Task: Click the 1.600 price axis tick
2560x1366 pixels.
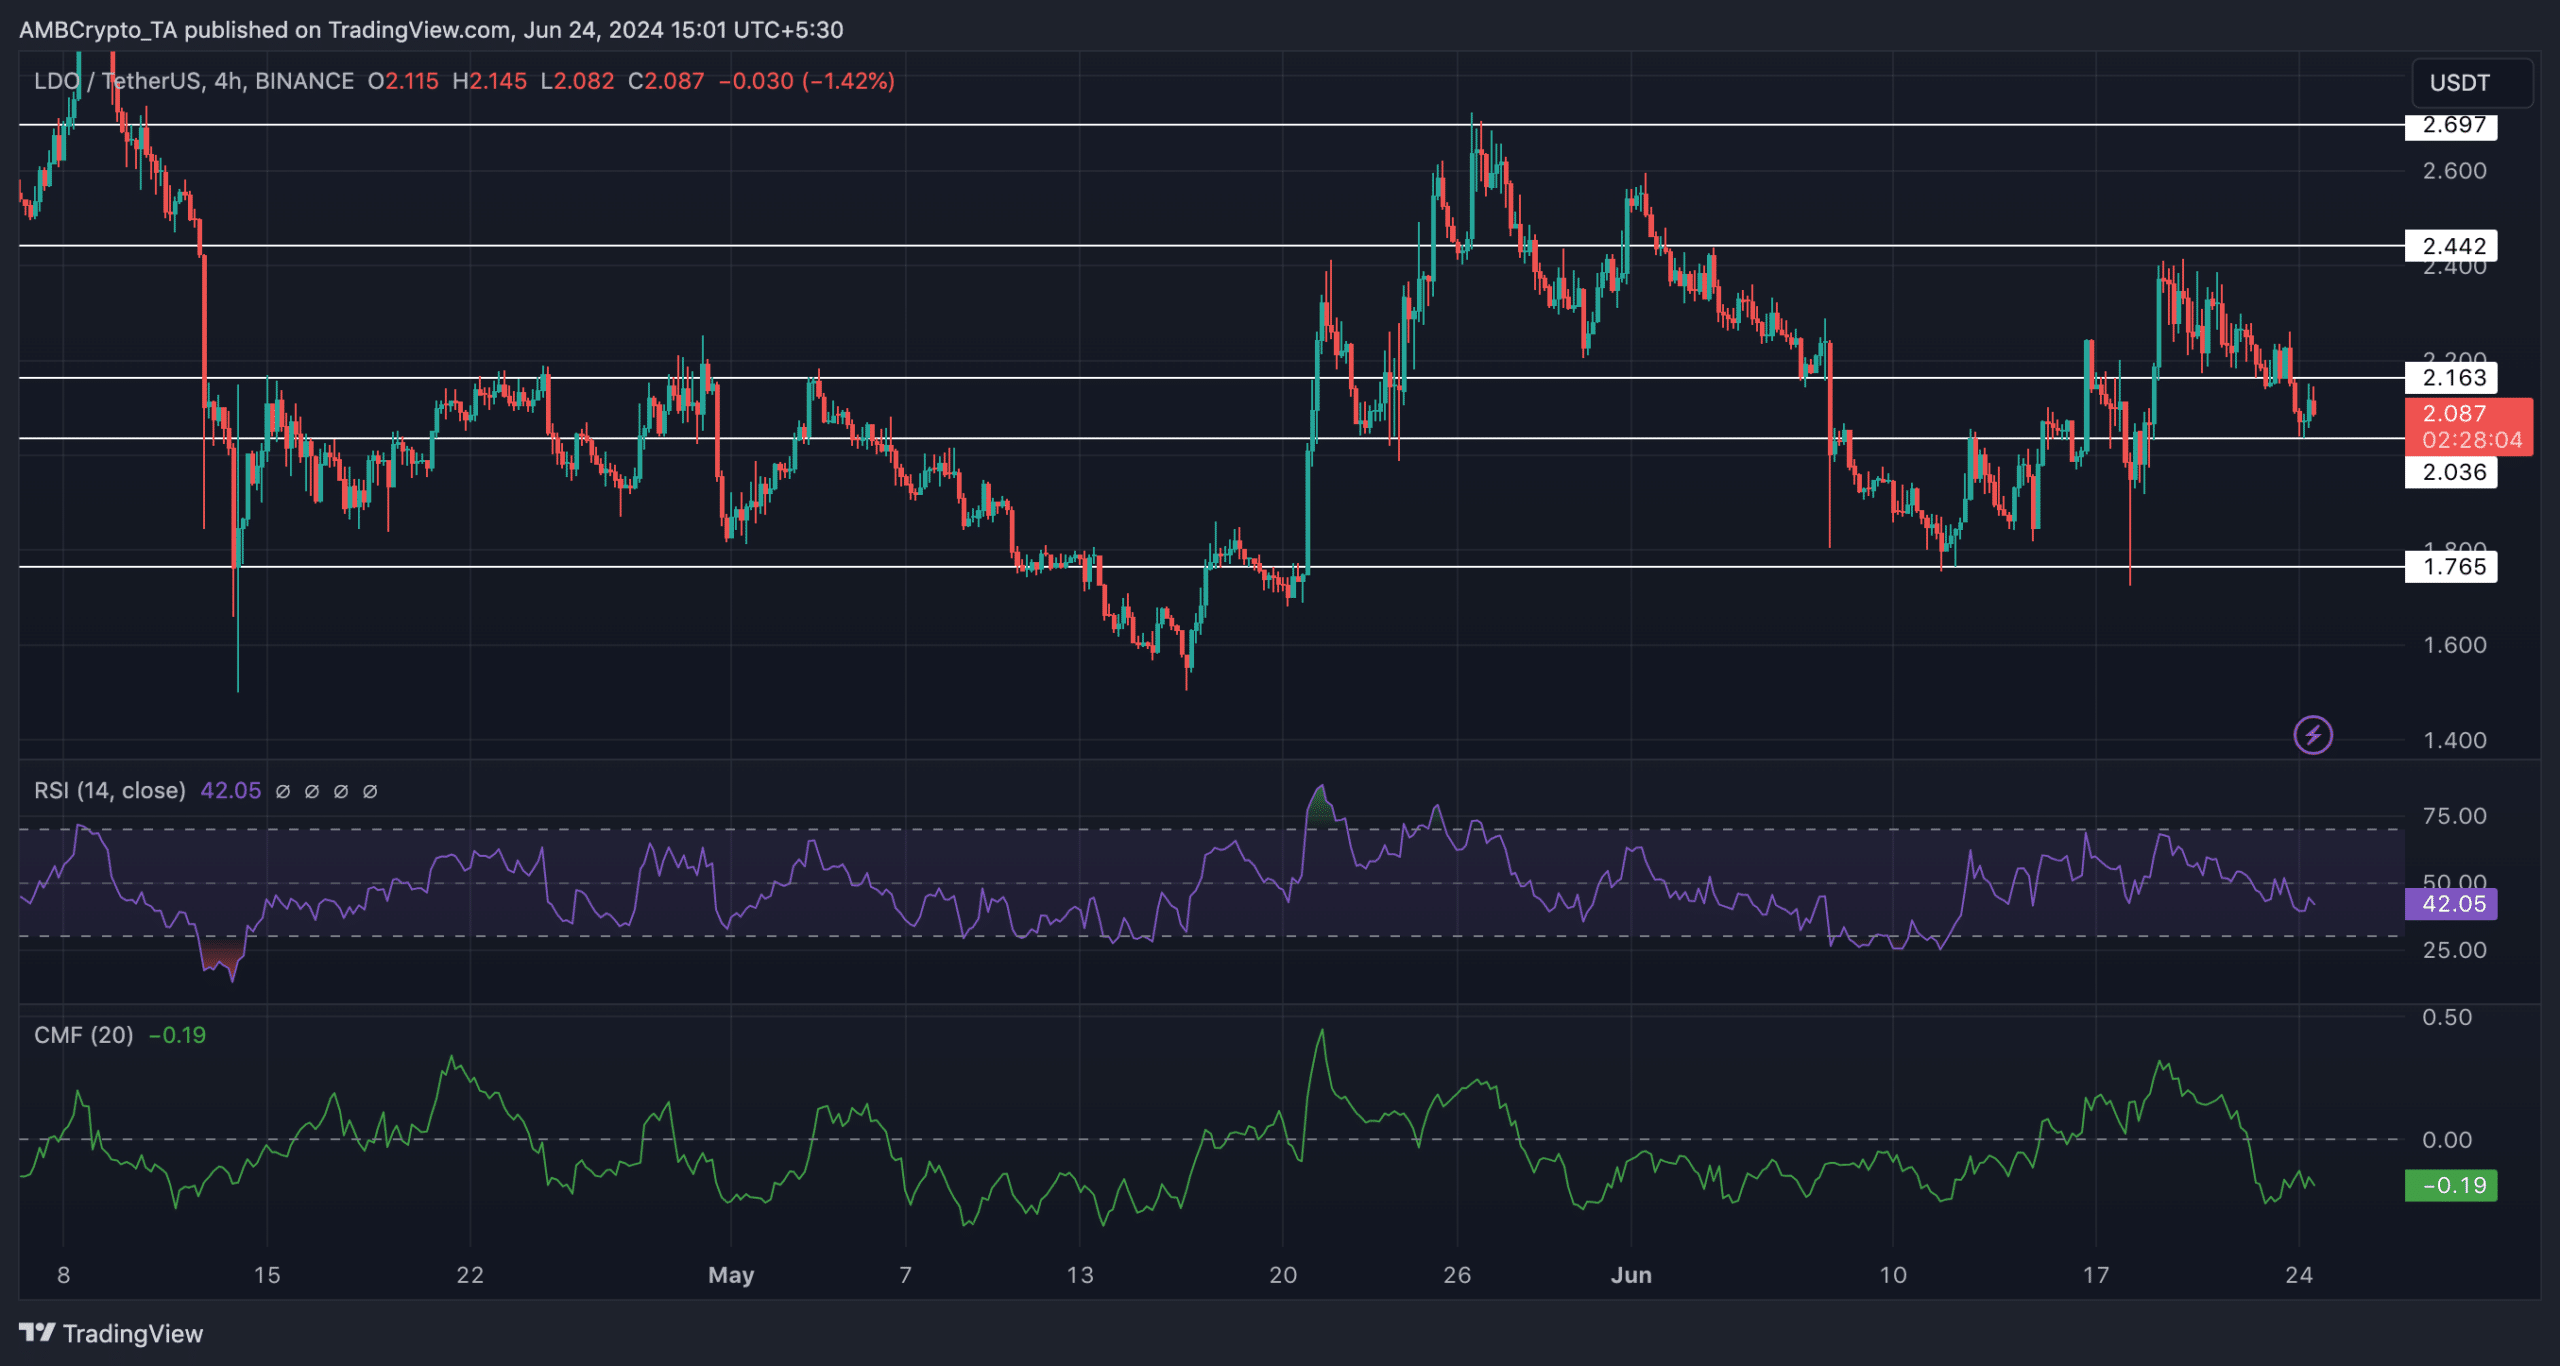Action: [2455, 645]
